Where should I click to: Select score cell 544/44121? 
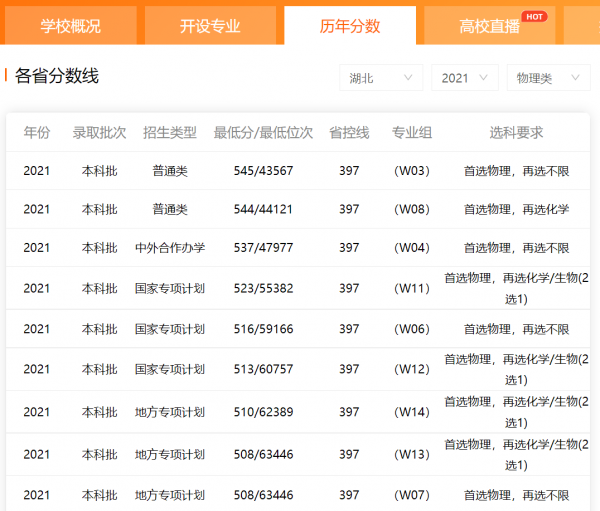(263, 209)
